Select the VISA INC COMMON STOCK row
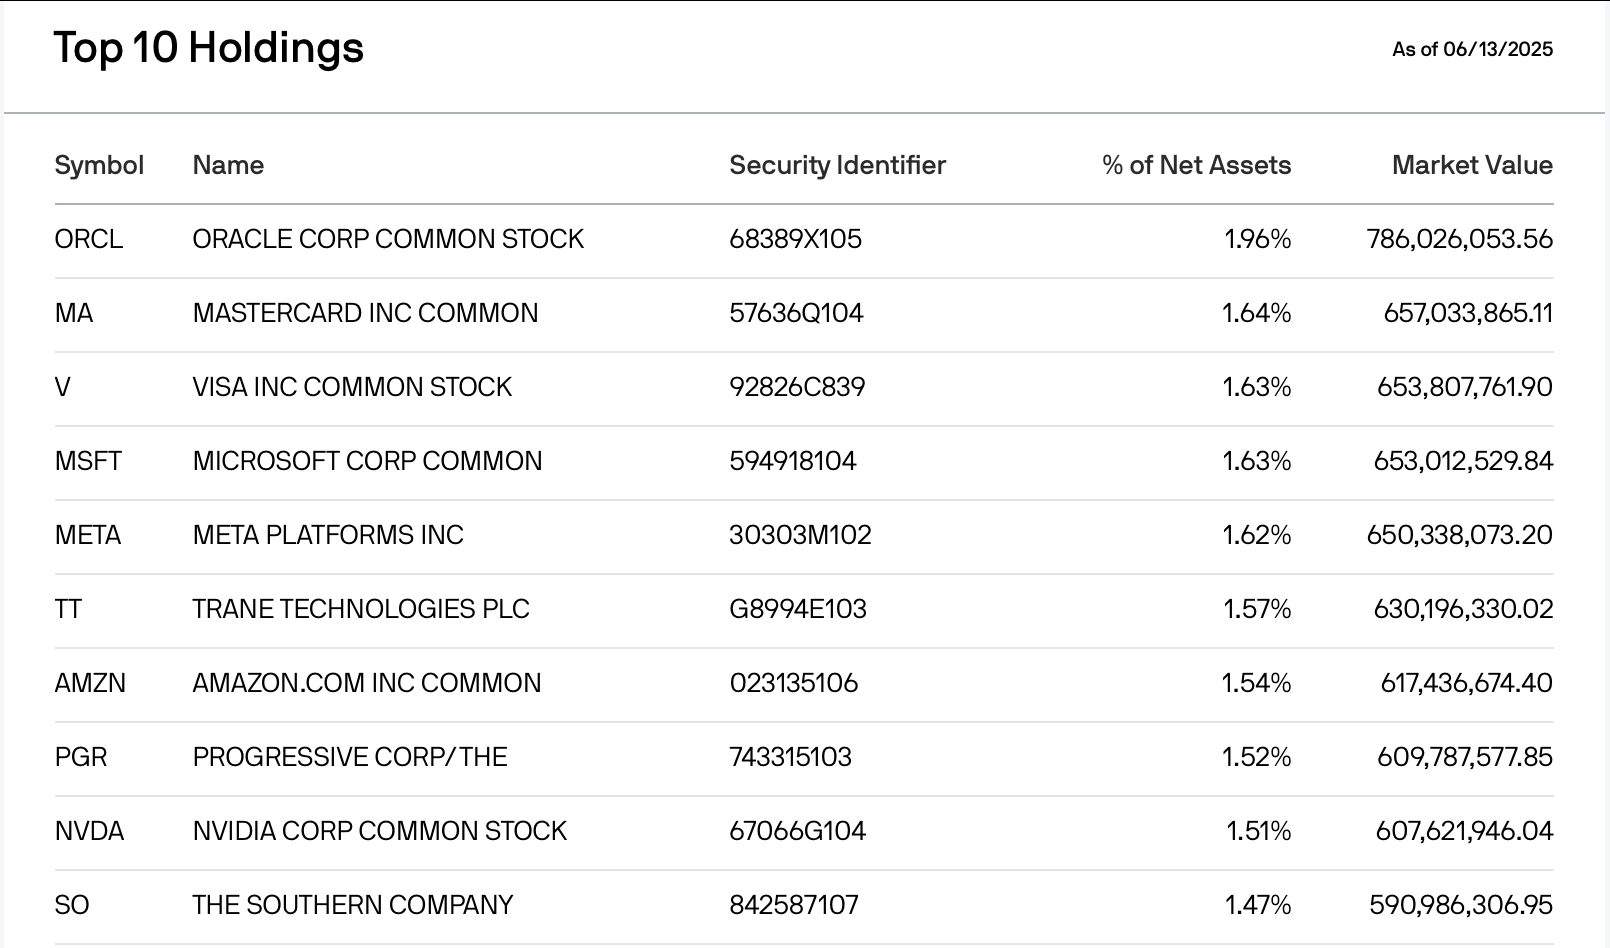The width and height of the screenshot is (1610, 948). pos(352,387)
